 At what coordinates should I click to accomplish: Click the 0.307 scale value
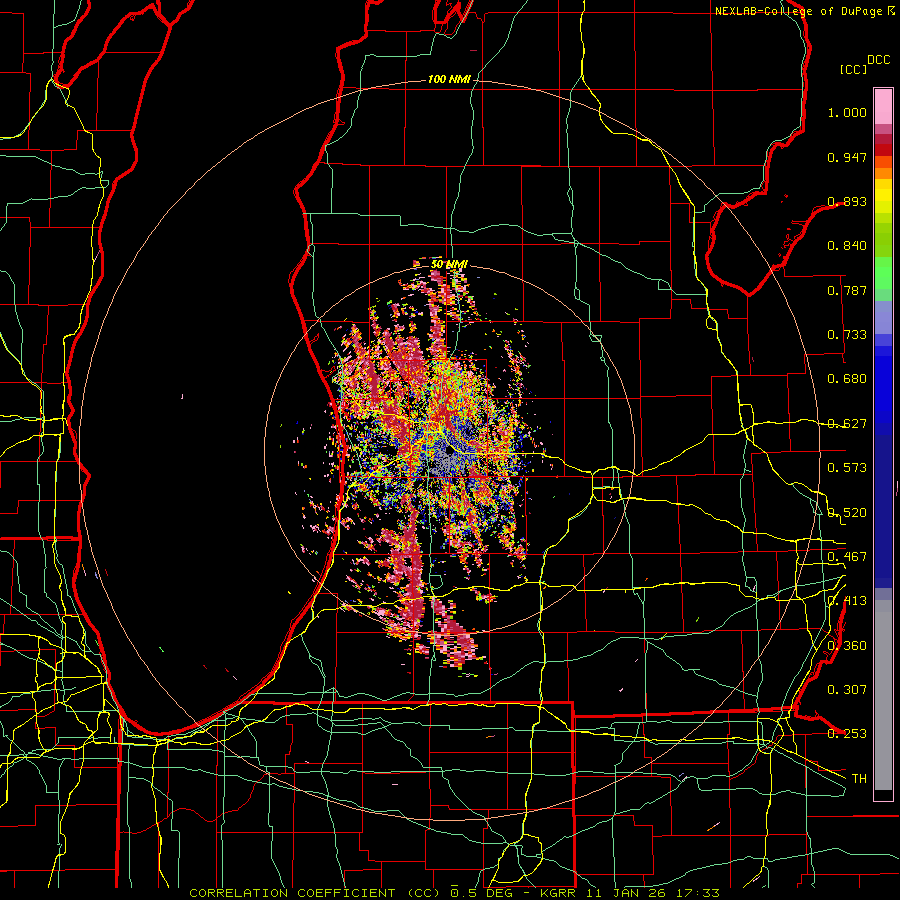(847, 690)
